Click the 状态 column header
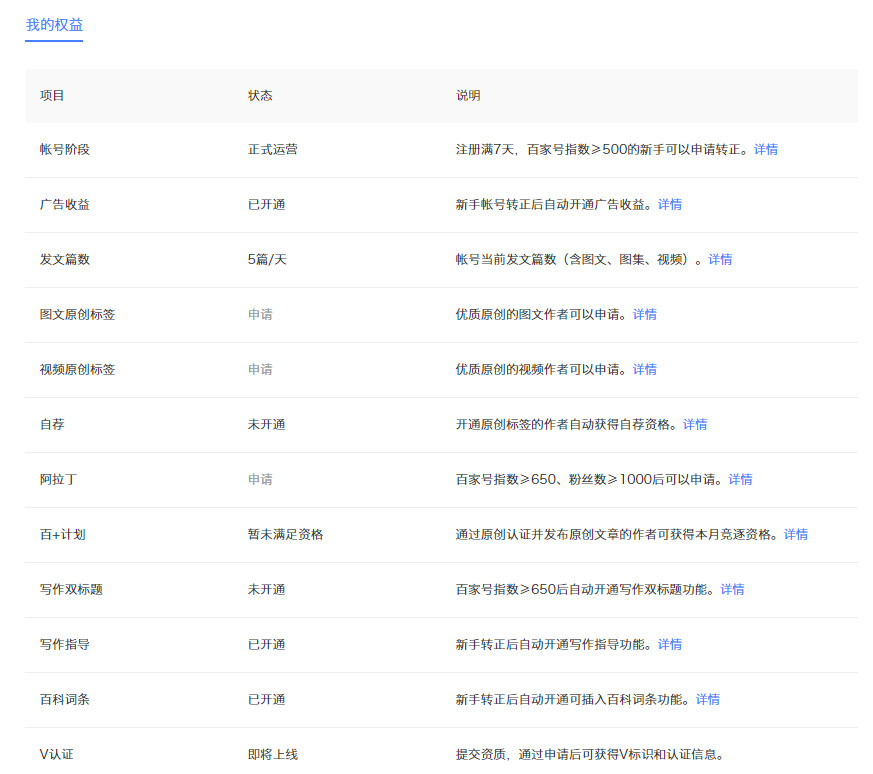 (x=260, y=96)
